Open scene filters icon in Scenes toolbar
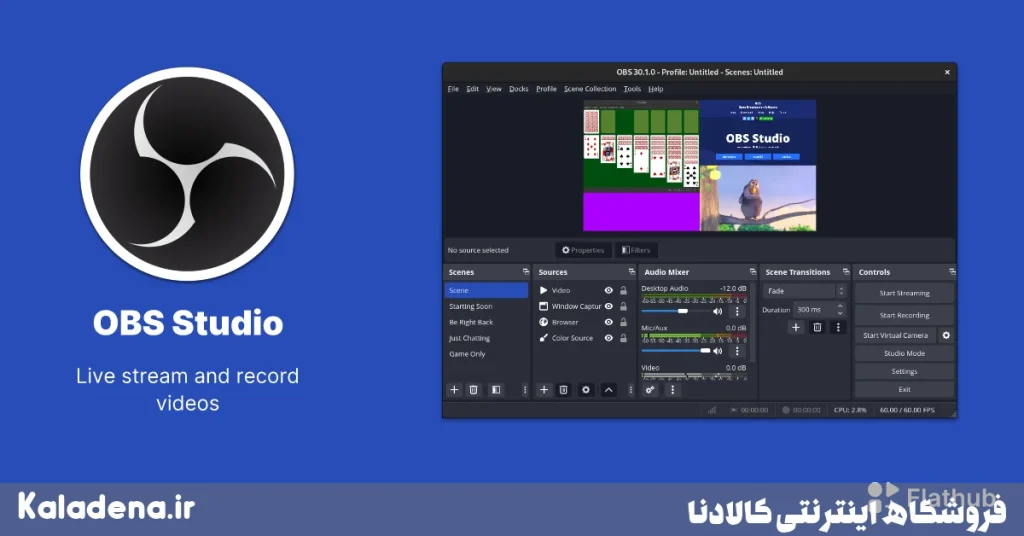This screenshot has height=536, width=1024. click(x=496, y=390)
